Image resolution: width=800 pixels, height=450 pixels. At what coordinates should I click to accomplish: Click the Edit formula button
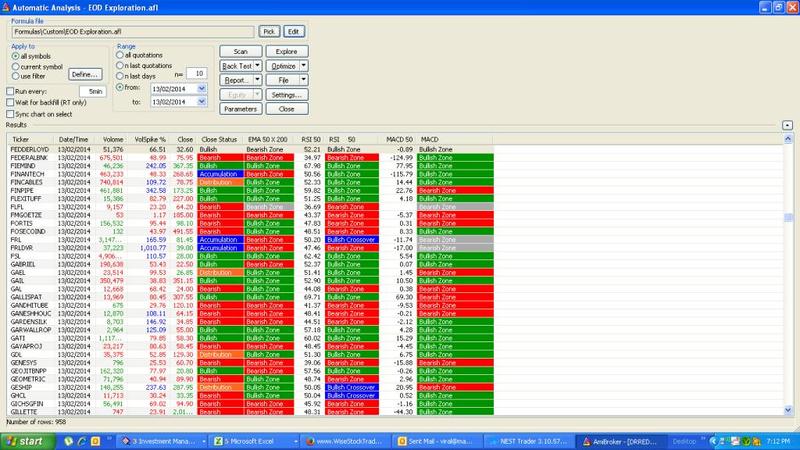click(x=294, y=32)
